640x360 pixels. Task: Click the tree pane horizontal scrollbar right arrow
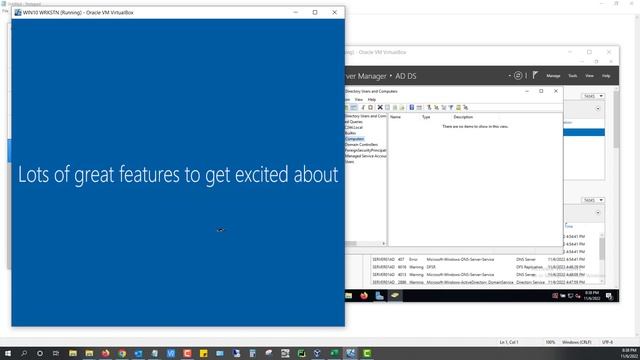384,244
